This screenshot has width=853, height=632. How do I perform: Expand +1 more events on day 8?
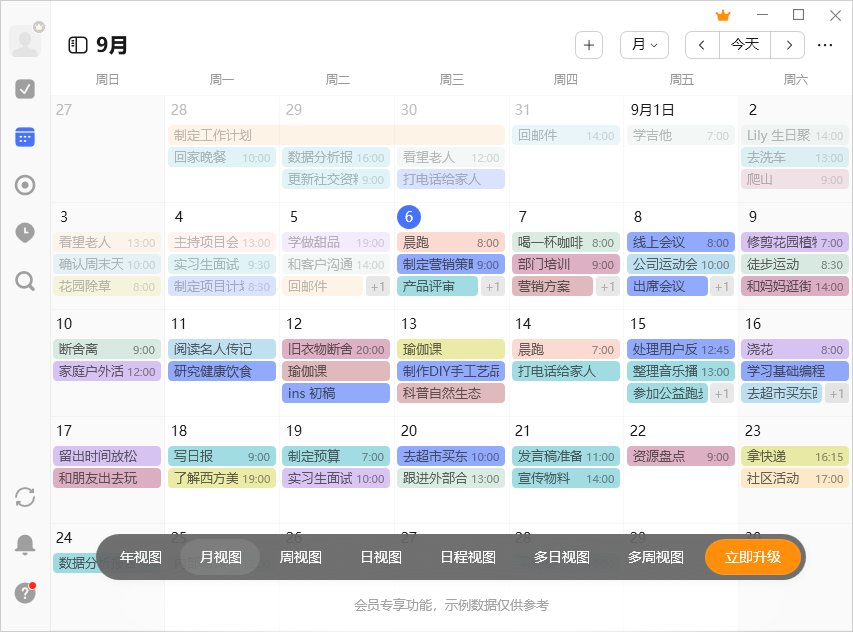722,287
